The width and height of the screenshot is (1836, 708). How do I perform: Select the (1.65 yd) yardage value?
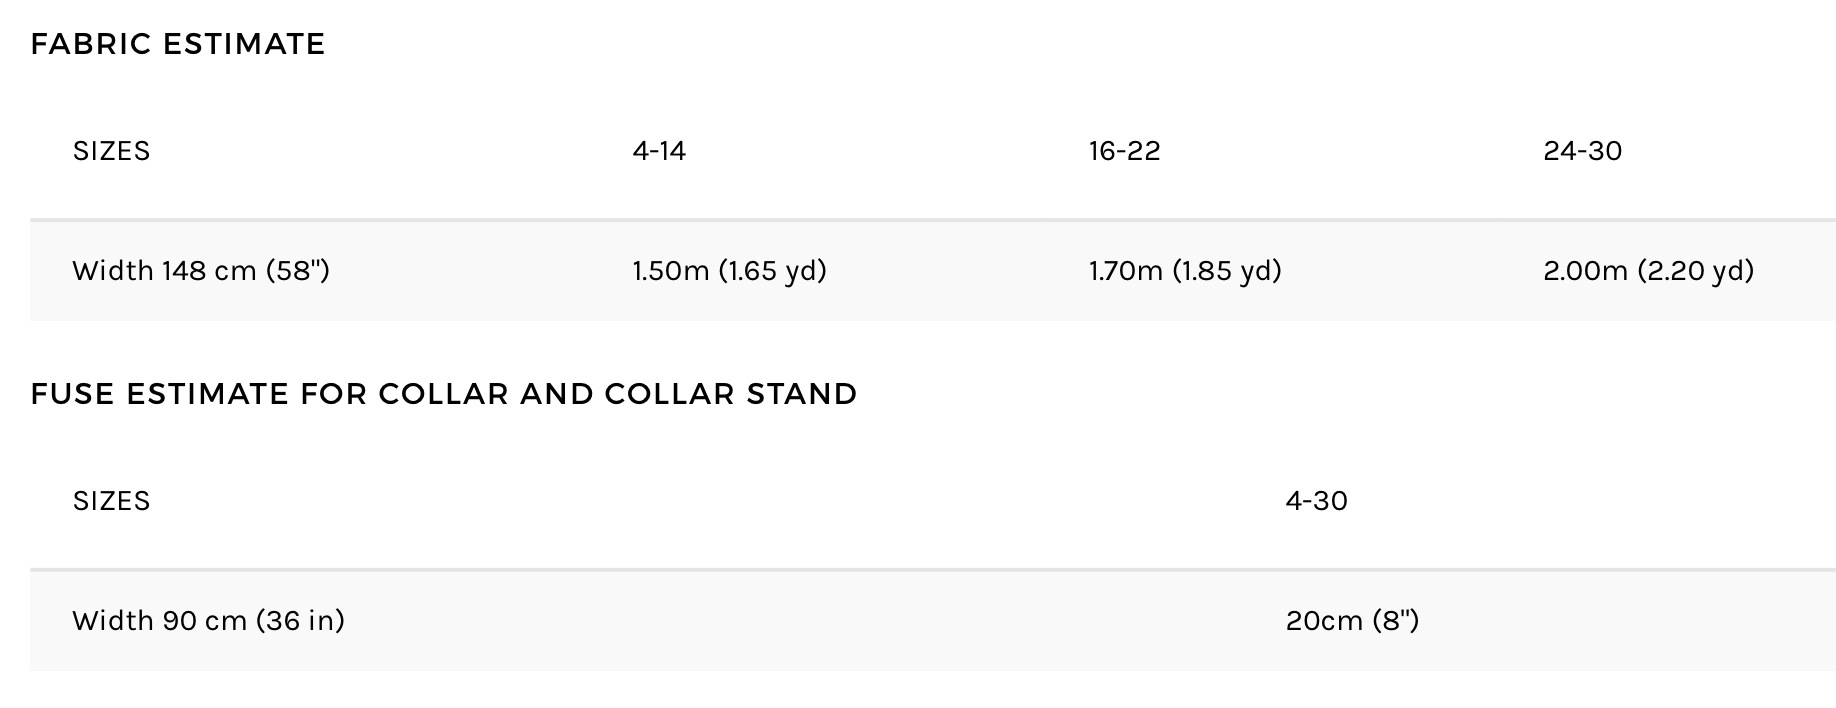click(772, 271)
